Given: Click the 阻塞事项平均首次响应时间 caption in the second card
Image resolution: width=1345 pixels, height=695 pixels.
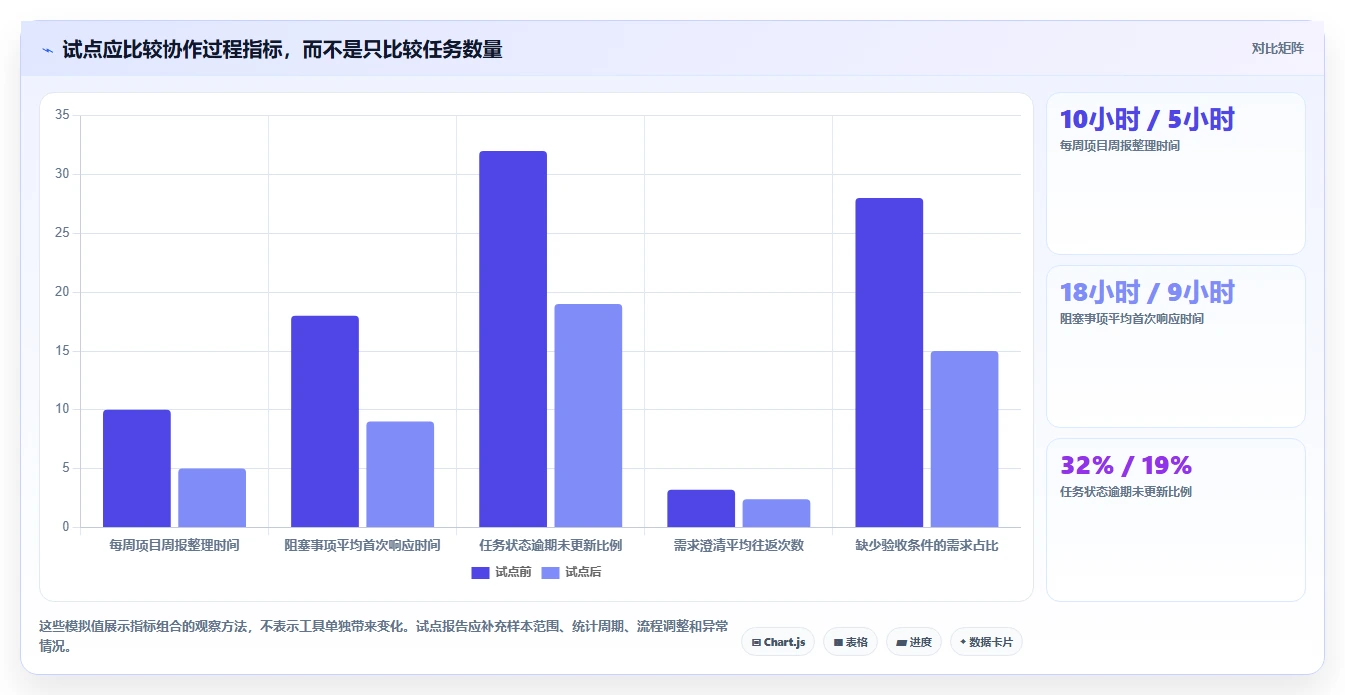Looking at the screenshot, I should [1132, 319].
